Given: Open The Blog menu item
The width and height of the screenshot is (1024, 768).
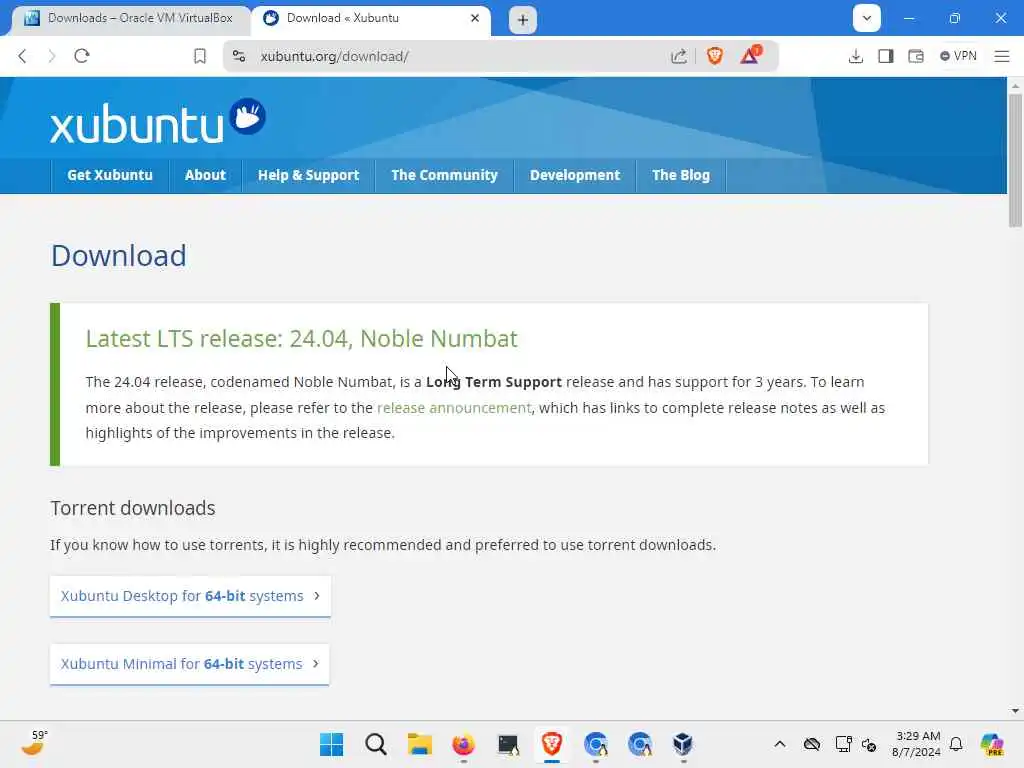Looking at the screenshot, I should 680,175.
